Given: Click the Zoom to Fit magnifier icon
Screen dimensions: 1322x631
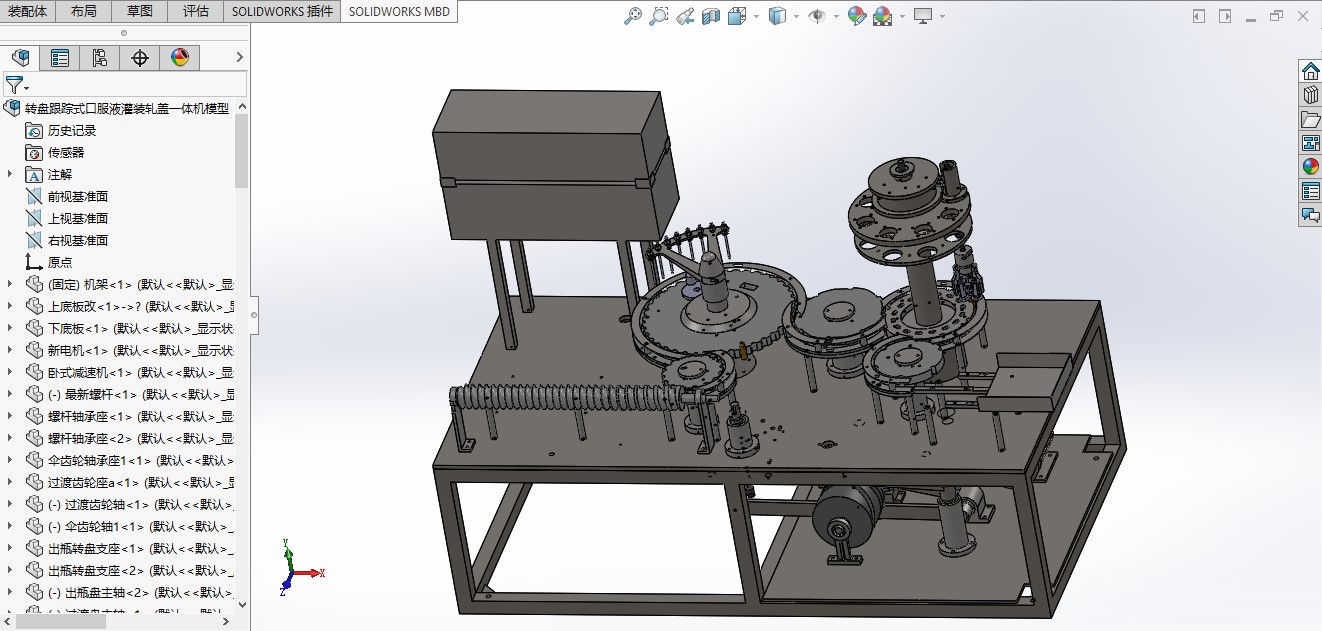Looking at the screenshot, I should click(x=632, y=16).
